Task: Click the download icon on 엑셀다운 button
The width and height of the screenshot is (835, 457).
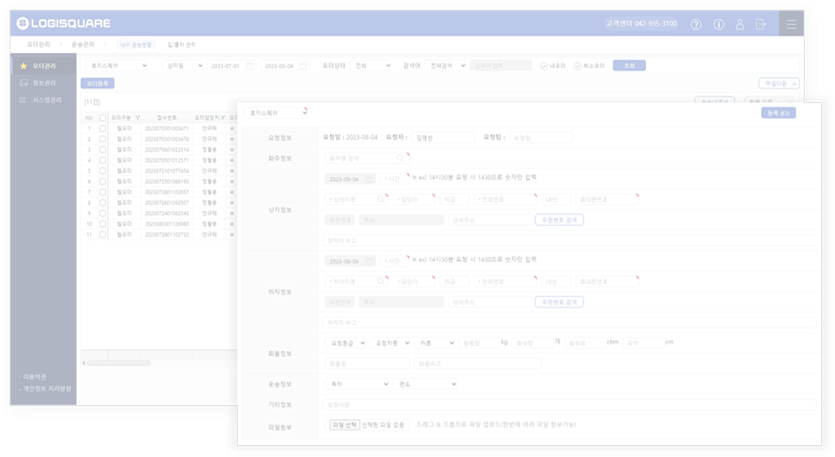Action: [x=793, y=84]
